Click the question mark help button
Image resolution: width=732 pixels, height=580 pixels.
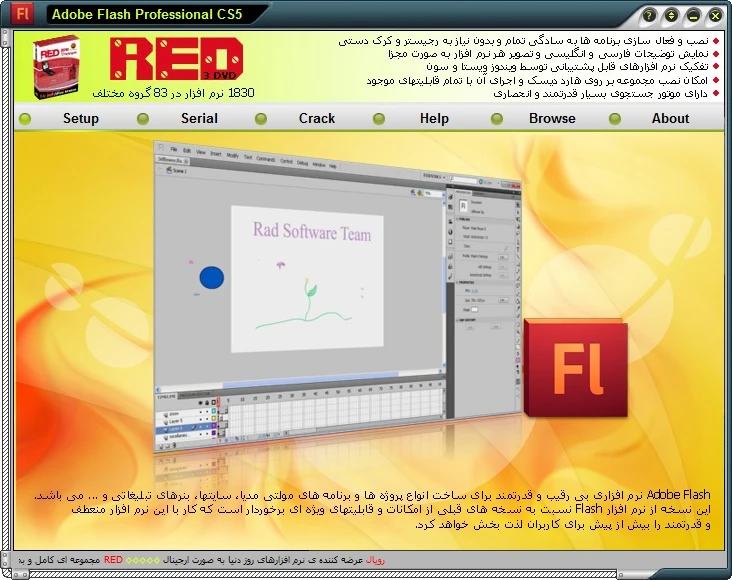click(650, 16)
